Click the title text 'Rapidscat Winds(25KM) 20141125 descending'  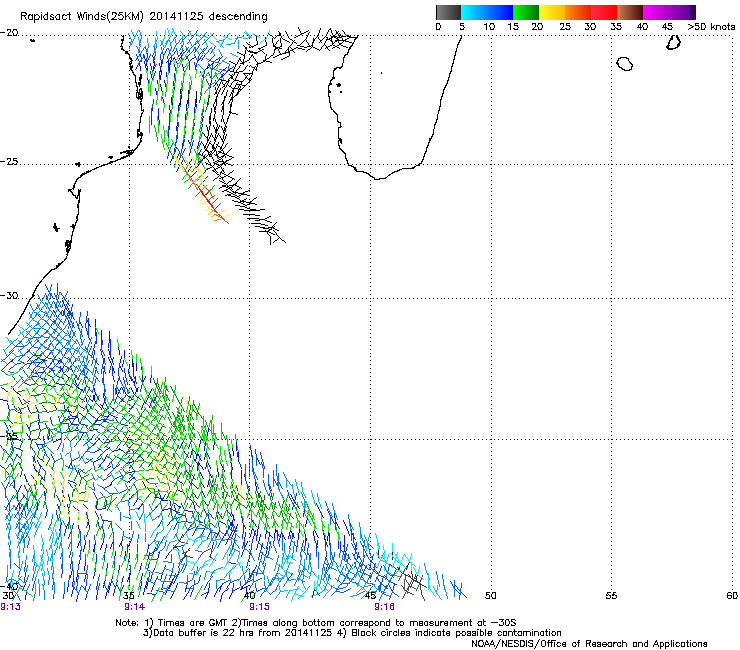[x=143, y=17]
